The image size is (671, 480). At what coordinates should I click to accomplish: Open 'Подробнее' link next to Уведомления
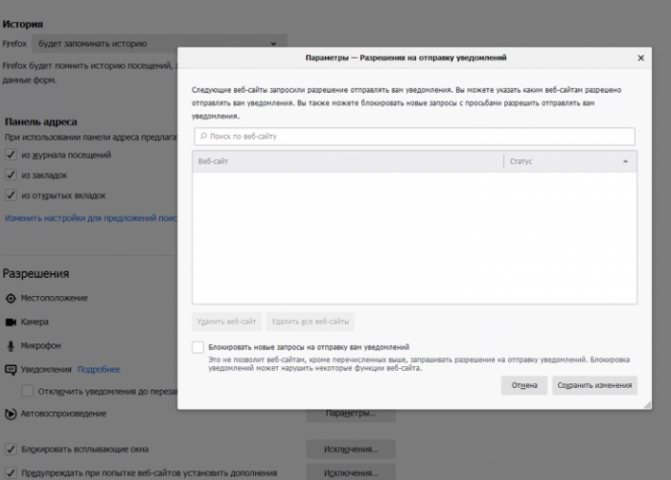98,369
